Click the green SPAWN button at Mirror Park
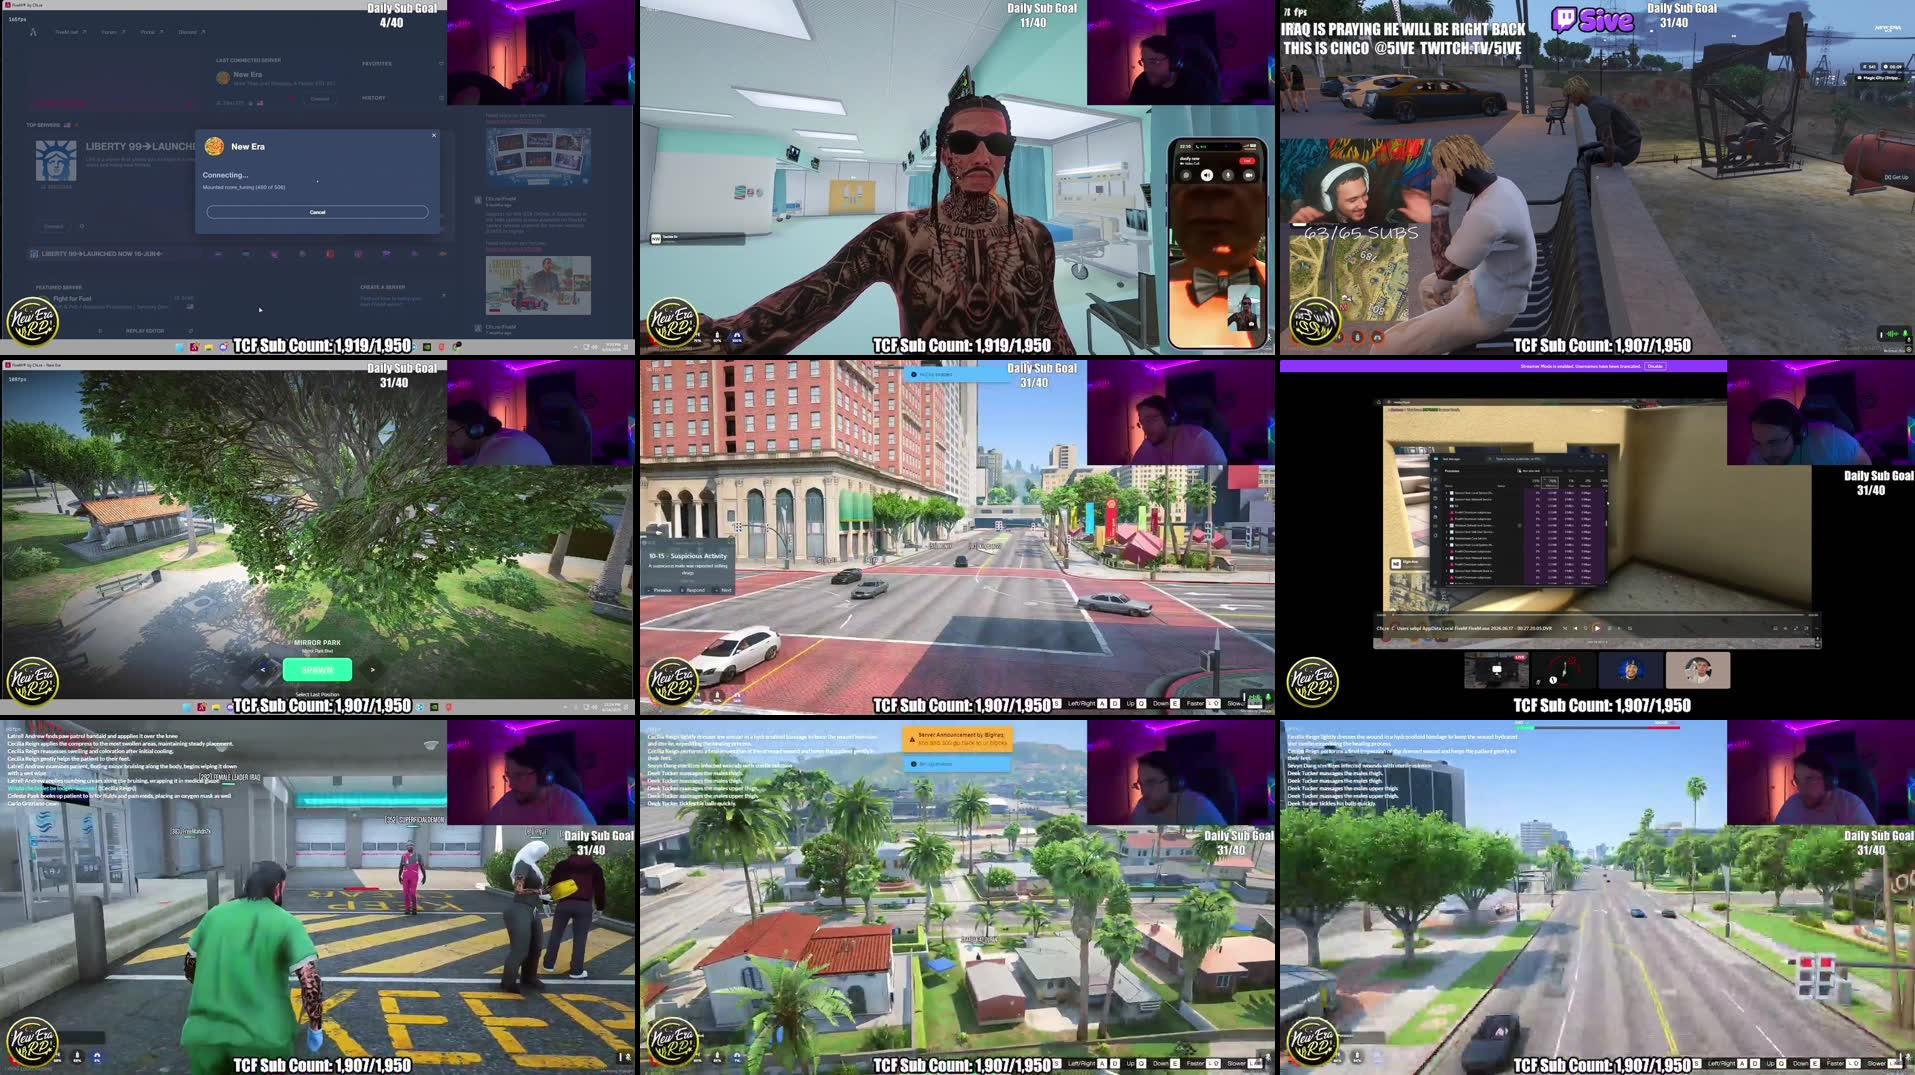 317,669
